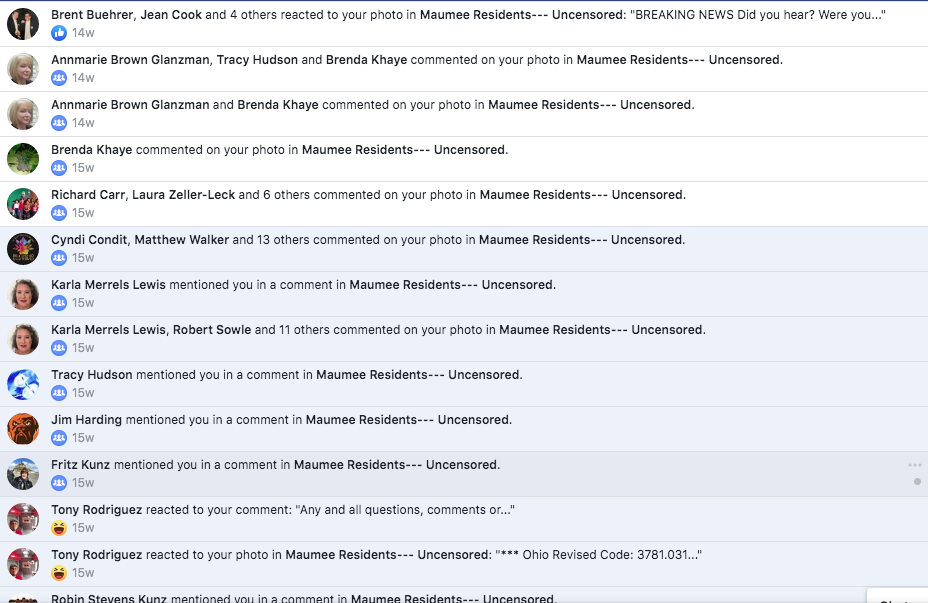Screen dimensions: 928x603
Task: Open the Chat tab at bottom right
Action: (897, 598)
